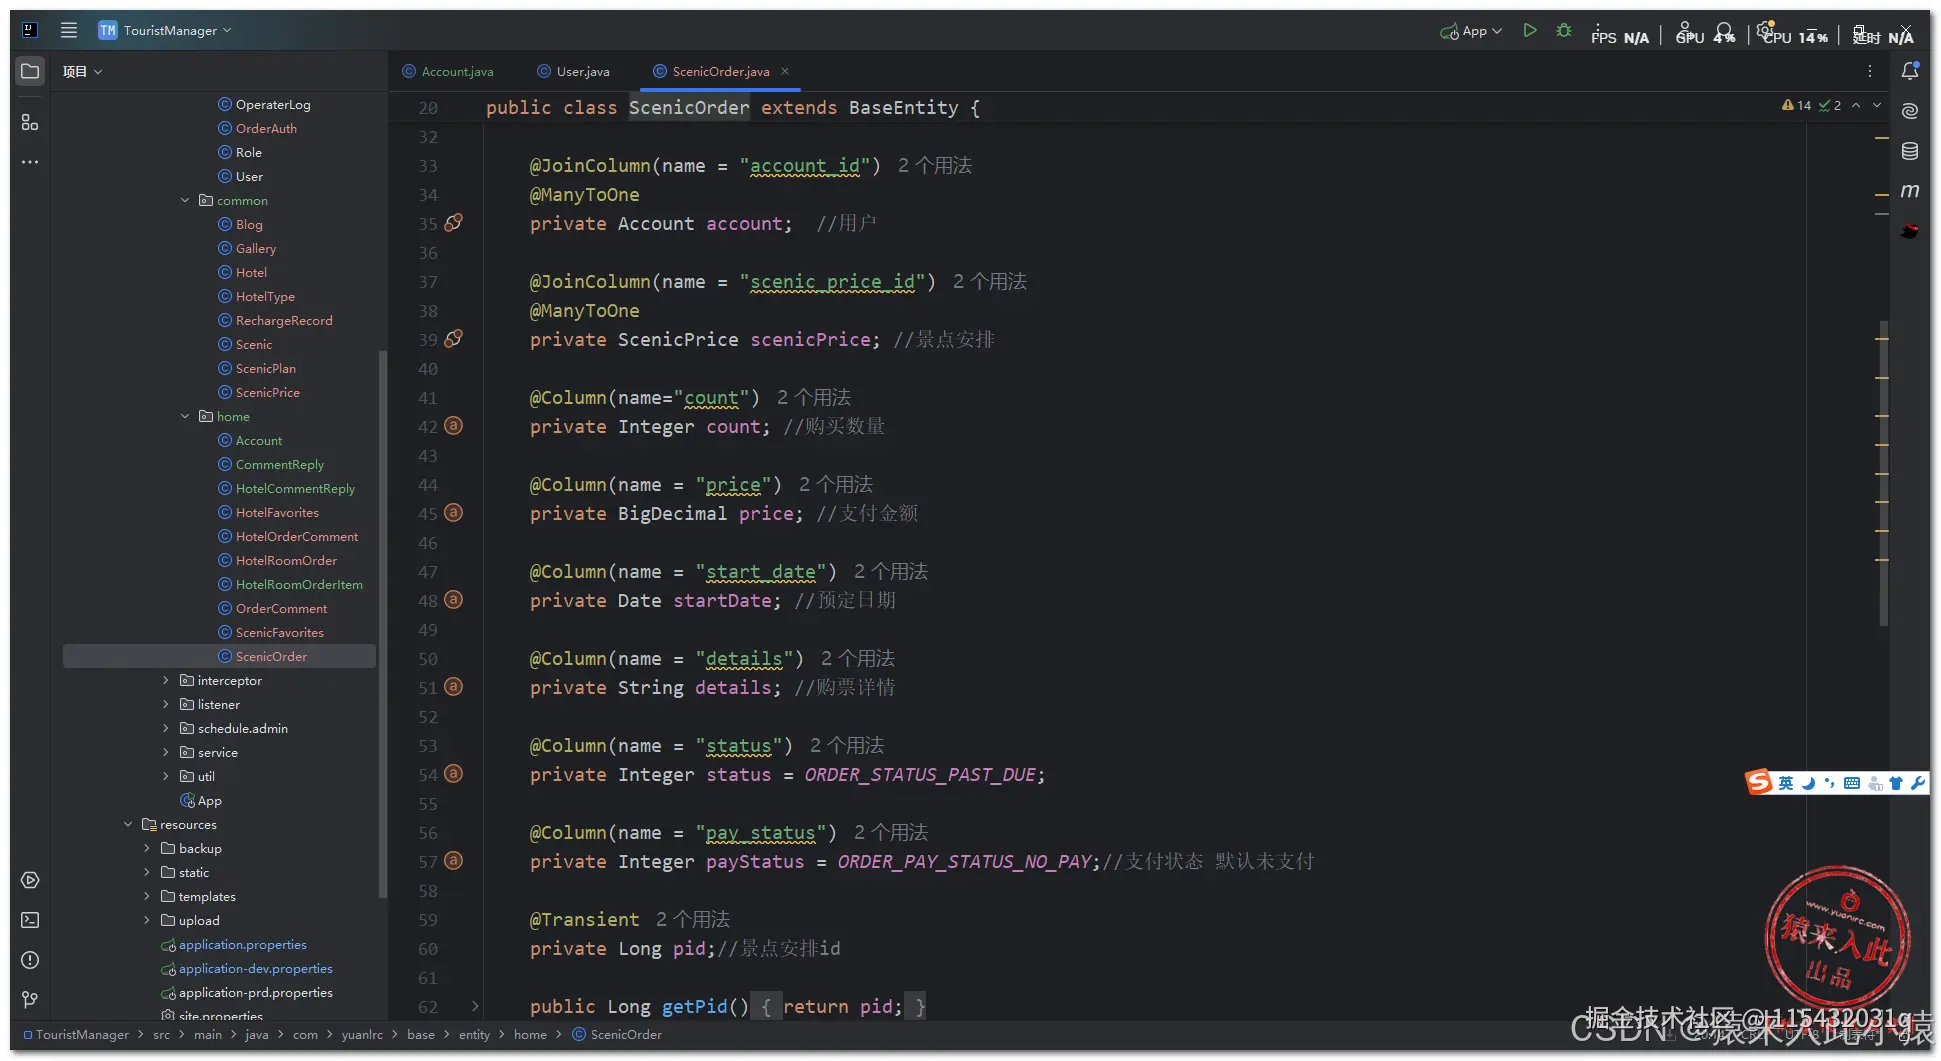Switch to the Account.java tab
Viewport: 1941px width, 1061px height.
(x=448, y=72)
